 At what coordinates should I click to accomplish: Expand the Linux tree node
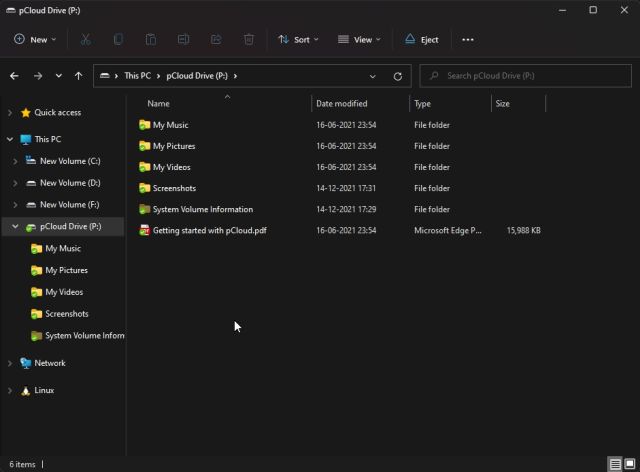[x=10, y=390]
